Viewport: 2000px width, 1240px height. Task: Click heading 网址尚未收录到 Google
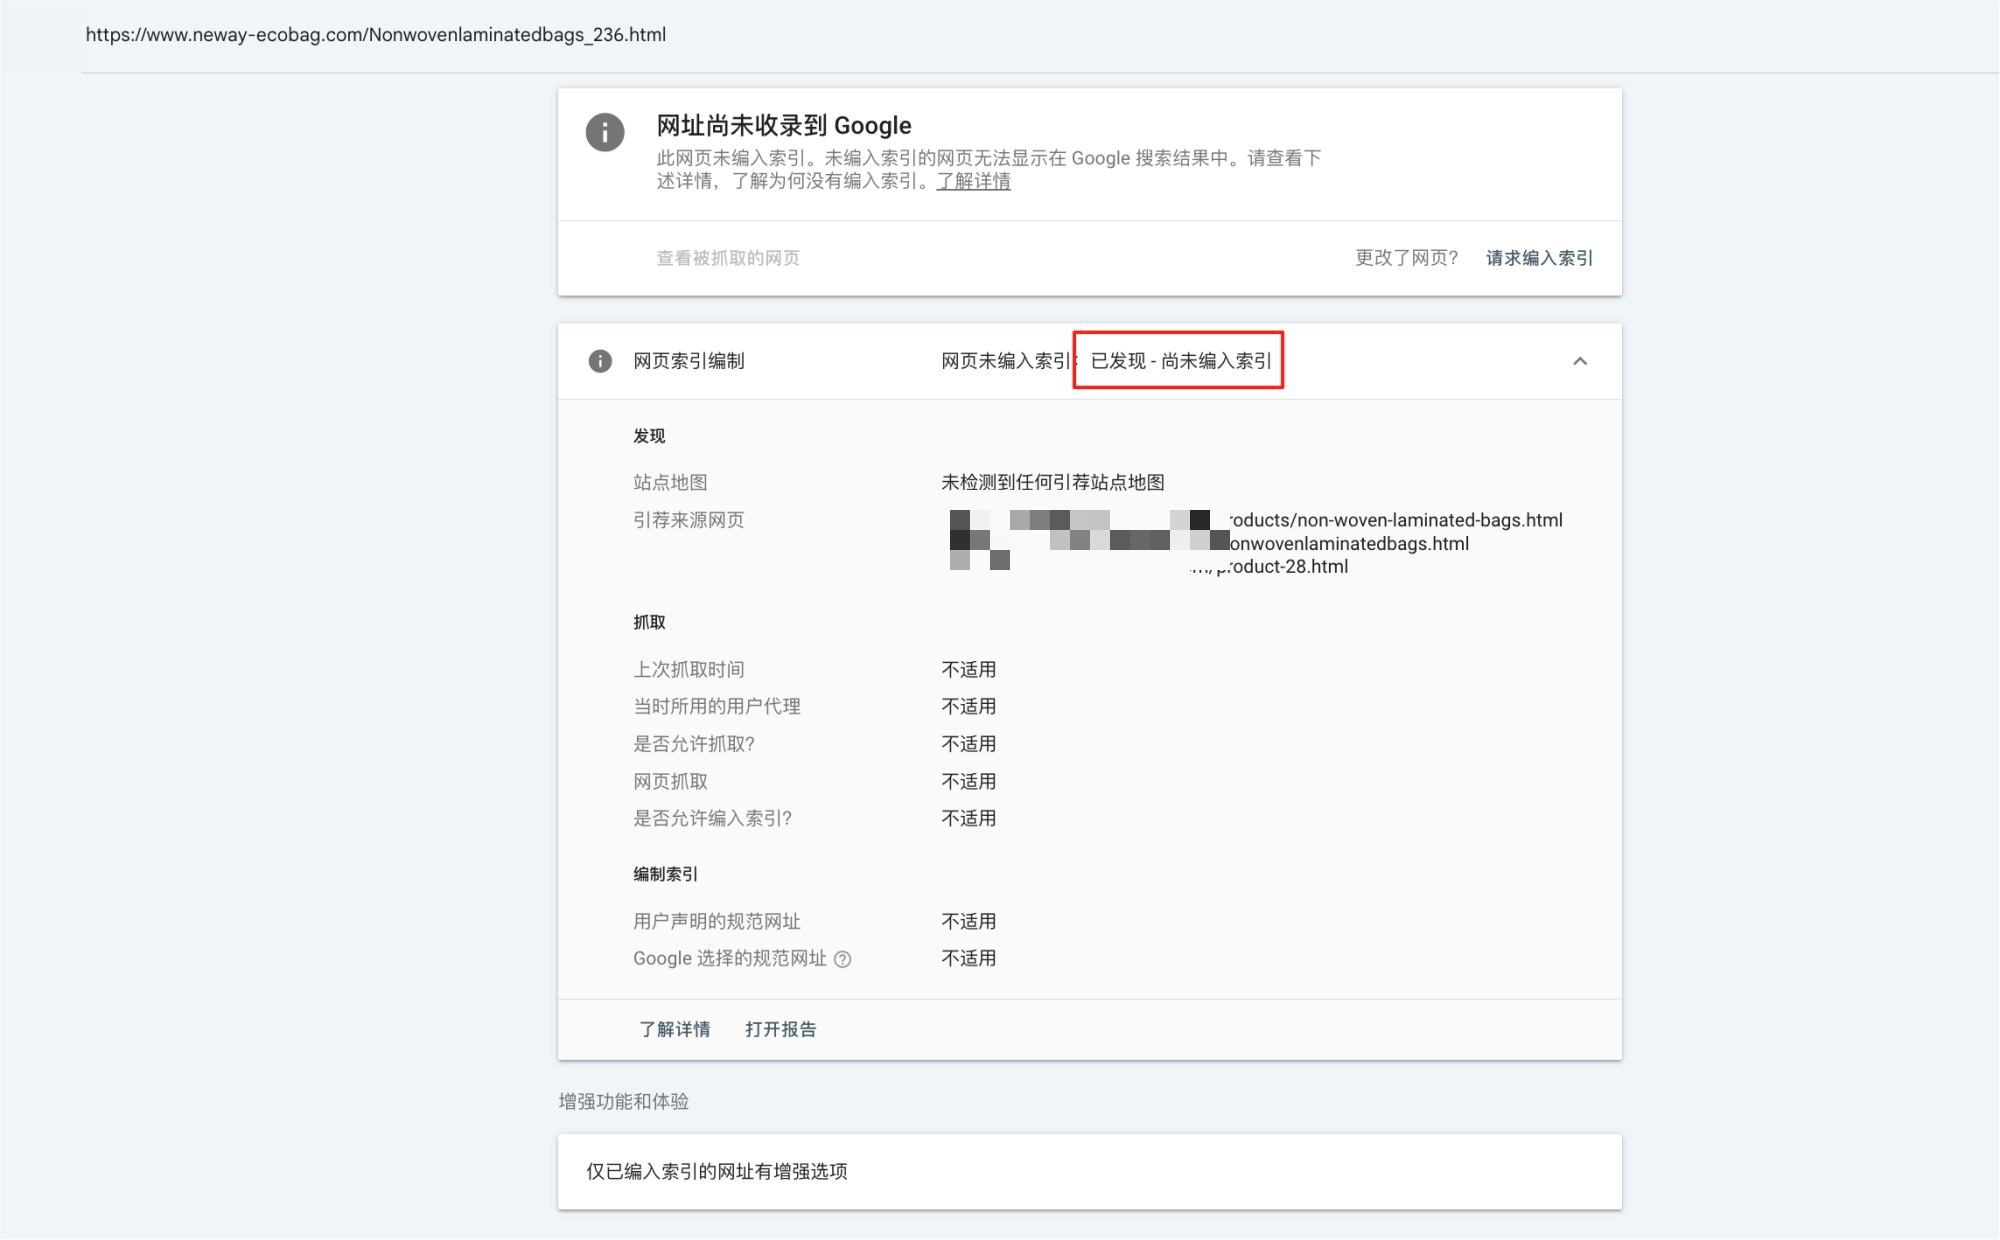click(784, 125)
